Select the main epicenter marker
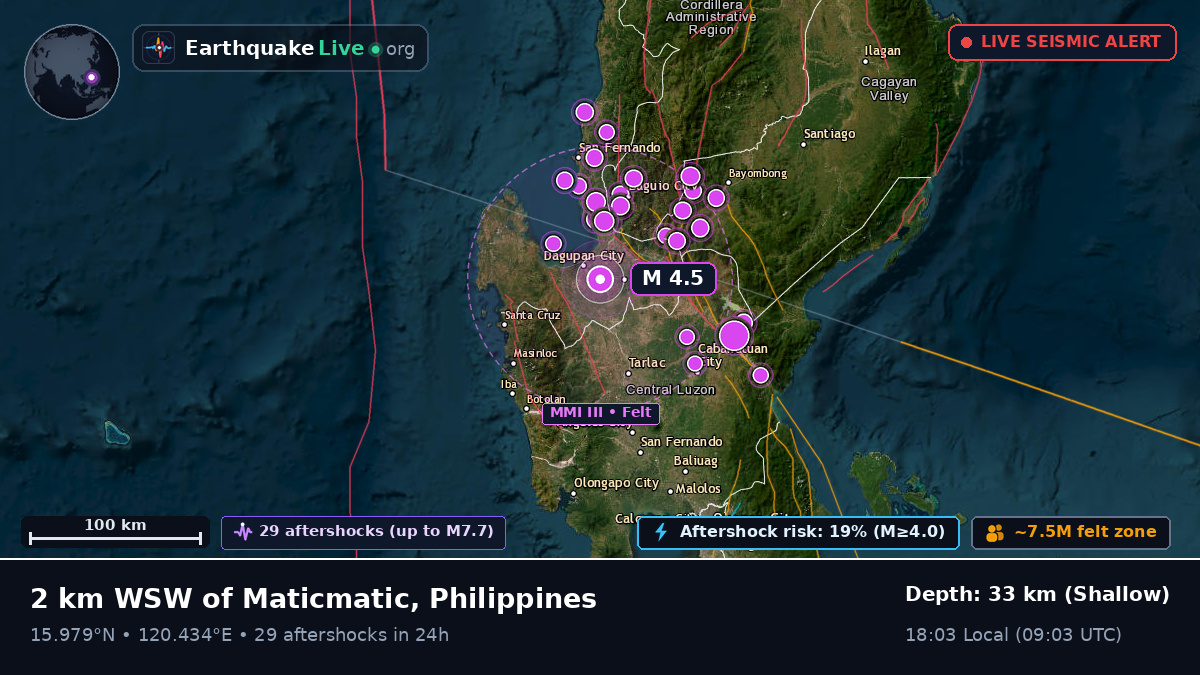Viewport: 1200px width, 675px height. point(600,279)
